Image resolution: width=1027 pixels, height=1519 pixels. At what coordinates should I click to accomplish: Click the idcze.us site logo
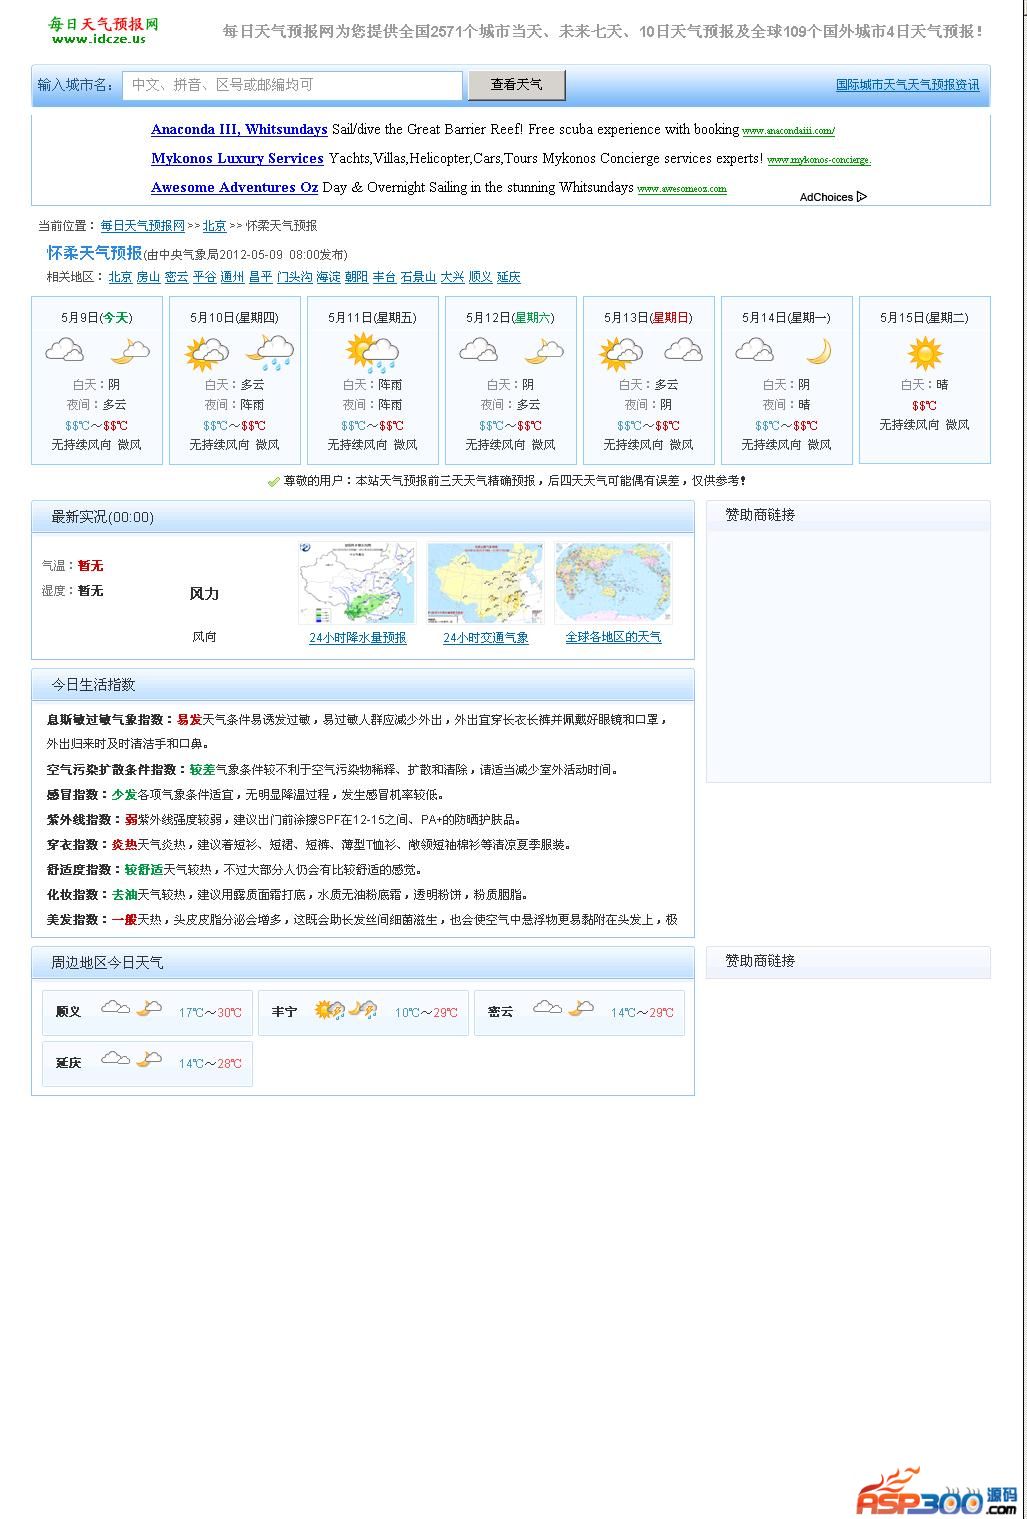coord(103,30)
